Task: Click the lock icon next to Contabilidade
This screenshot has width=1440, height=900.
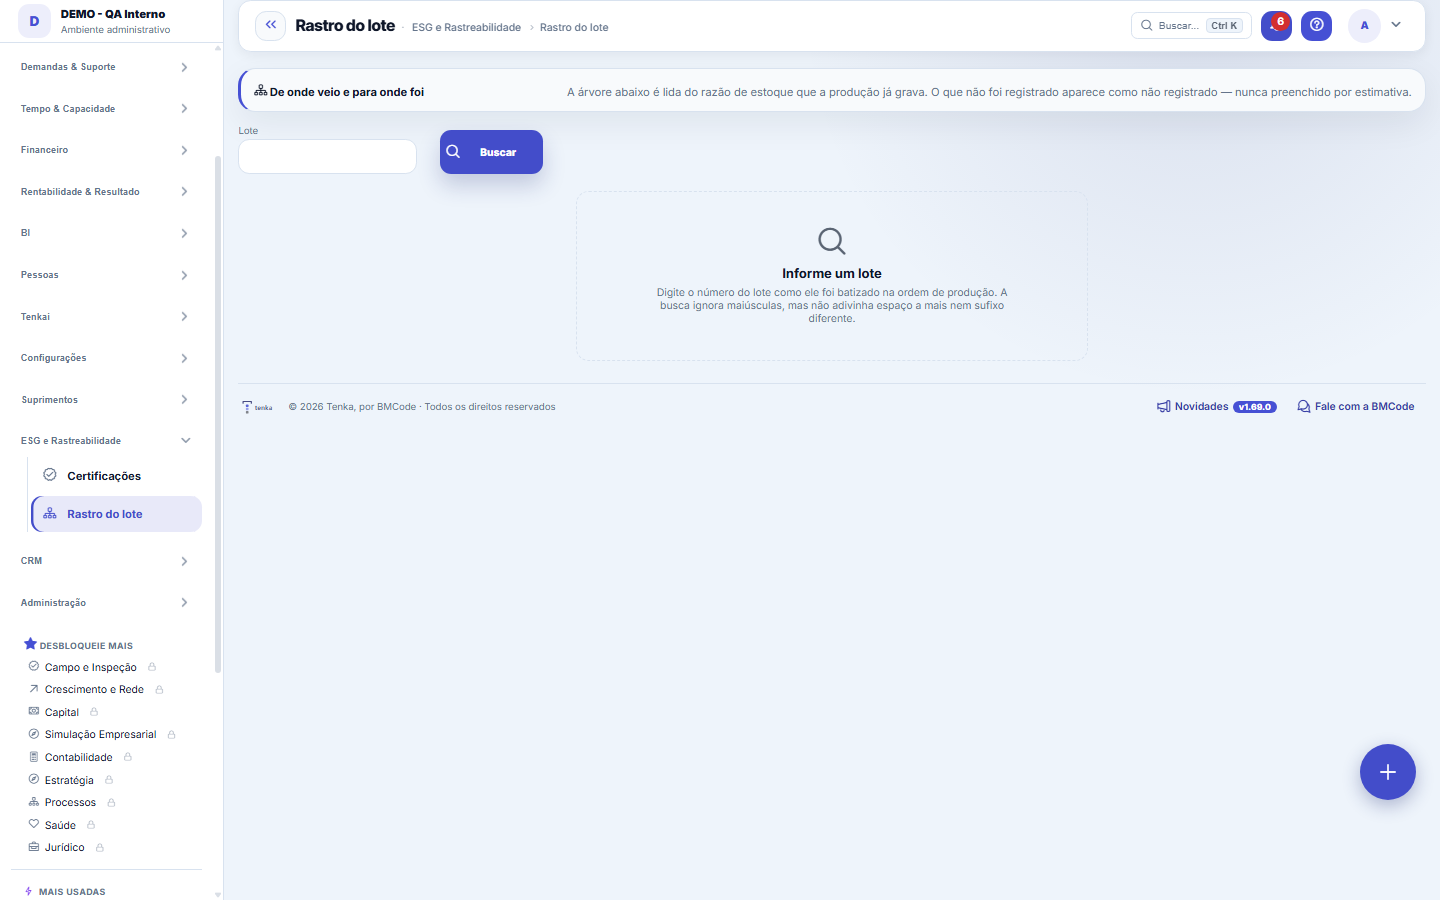Action: (128, 757)
